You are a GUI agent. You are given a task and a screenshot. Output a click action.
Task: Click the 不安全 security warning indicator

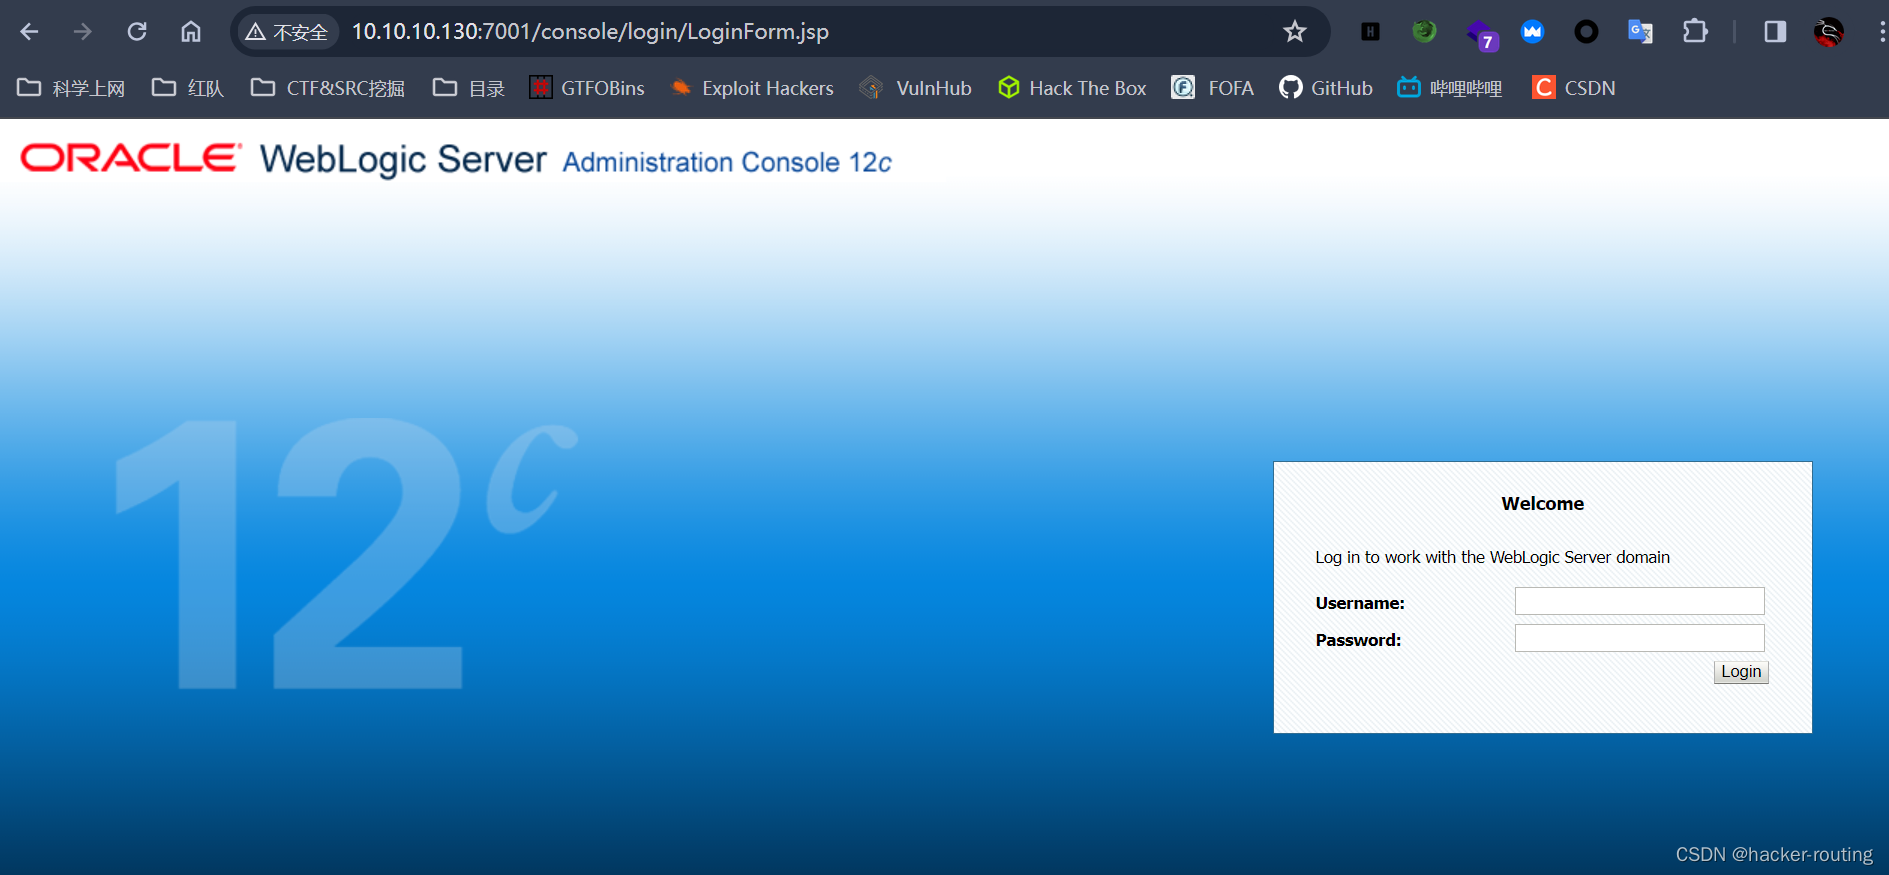coord(287,32)
